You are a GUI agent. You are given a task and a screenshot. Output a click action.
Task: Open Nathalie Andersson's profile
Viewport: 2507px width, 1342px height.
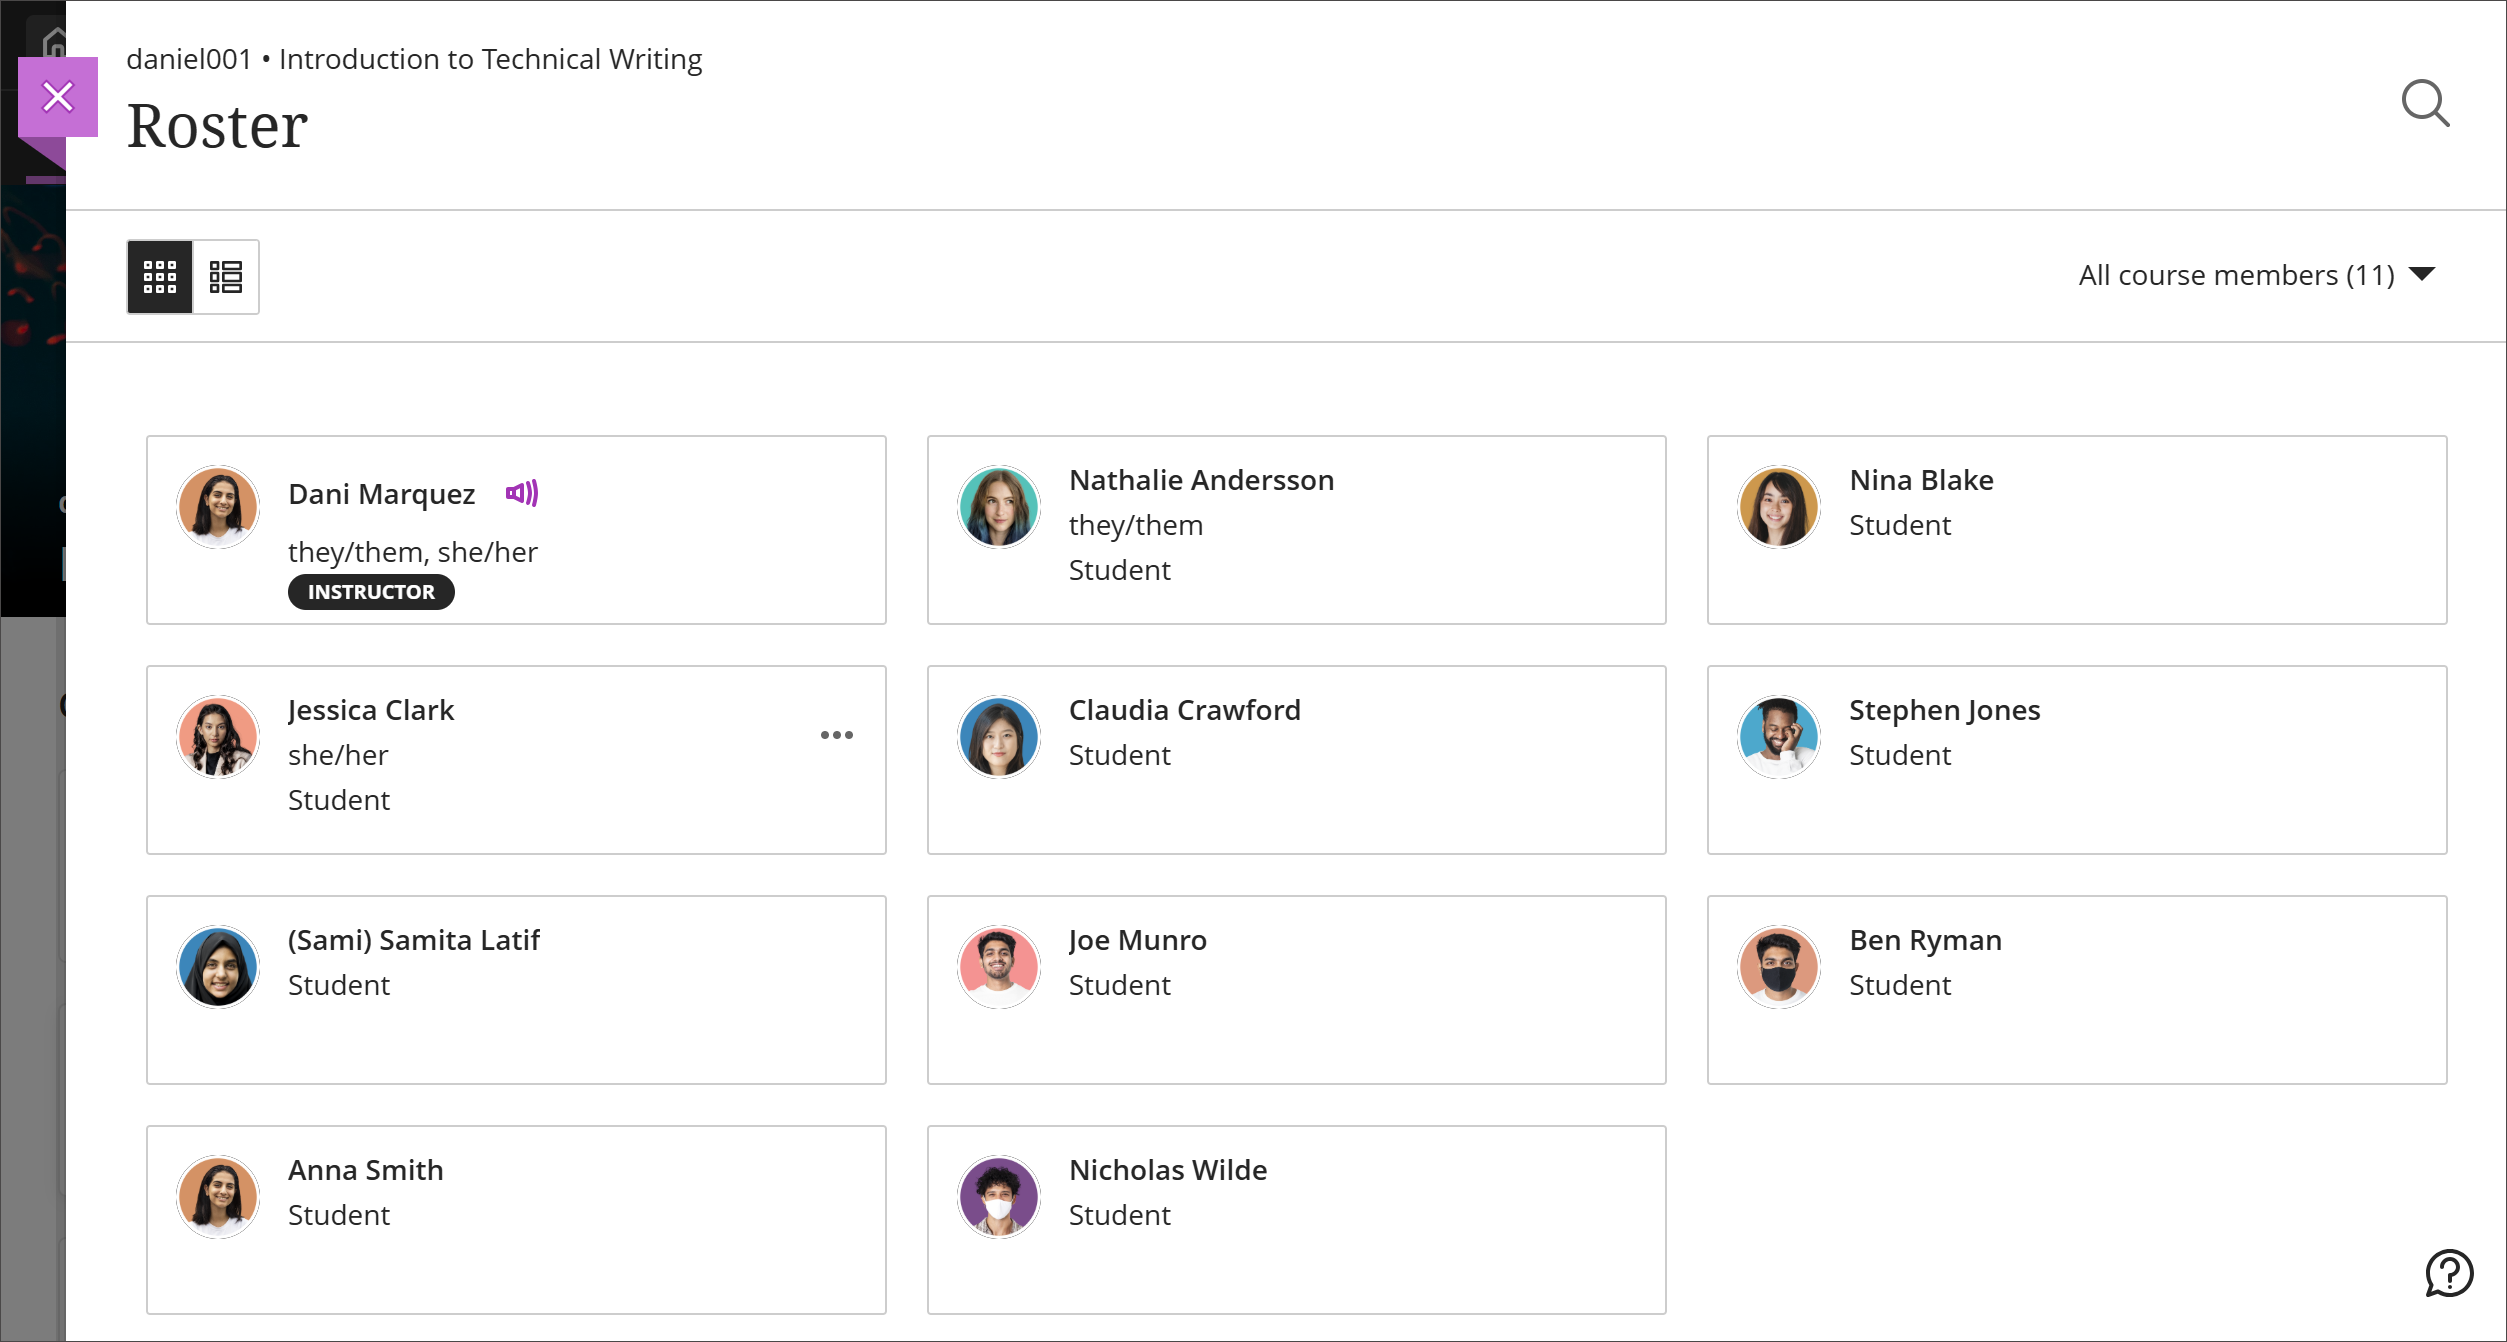1201,479
